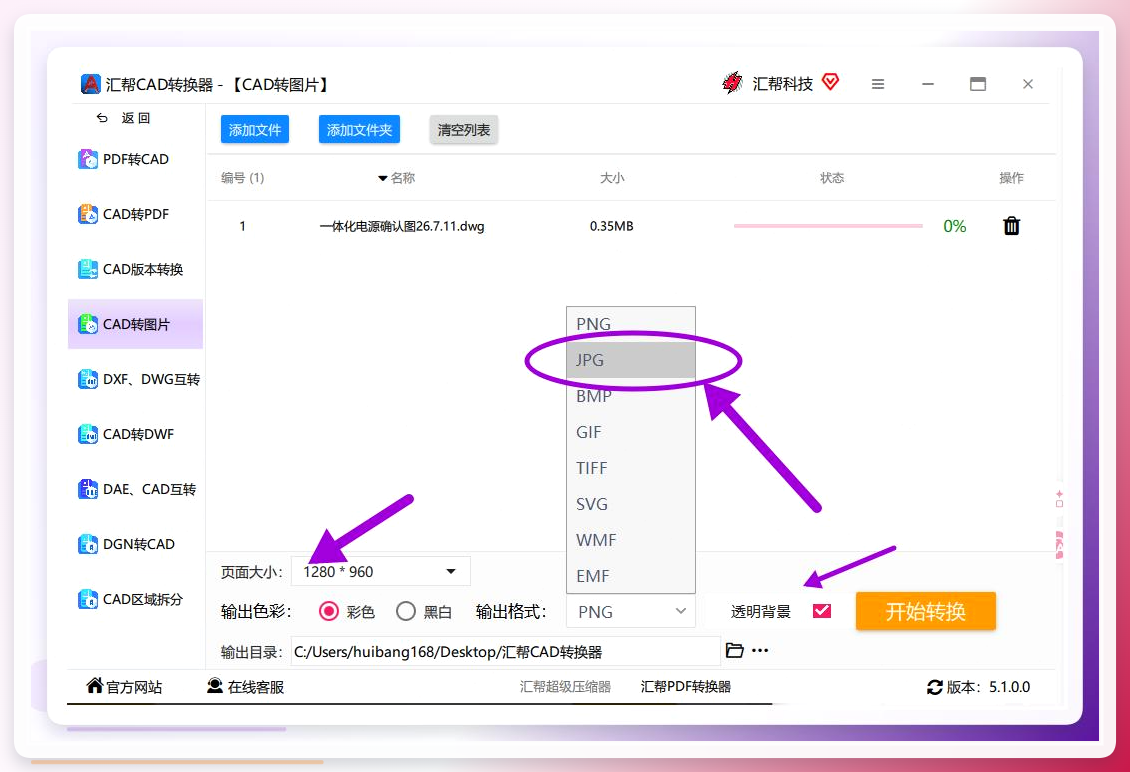Click the 开始转换 orange button
Image resolution: width=1130 pixels, height=772 pixels.
click(x=925, y=611)
